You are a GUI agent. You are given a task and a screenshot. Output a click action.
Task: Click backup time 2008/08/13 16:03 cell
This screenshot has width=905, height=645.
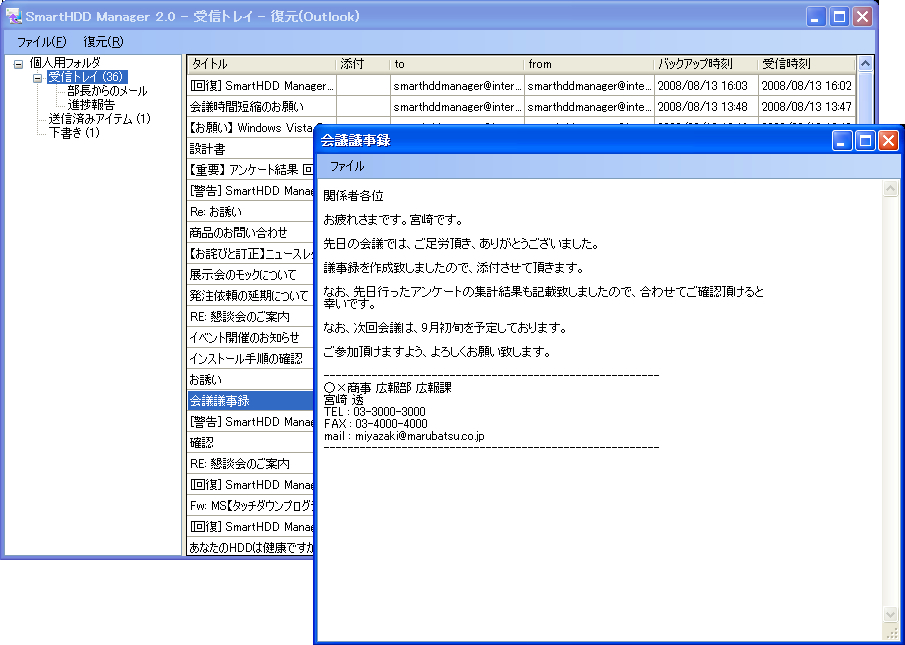[706, 86]
